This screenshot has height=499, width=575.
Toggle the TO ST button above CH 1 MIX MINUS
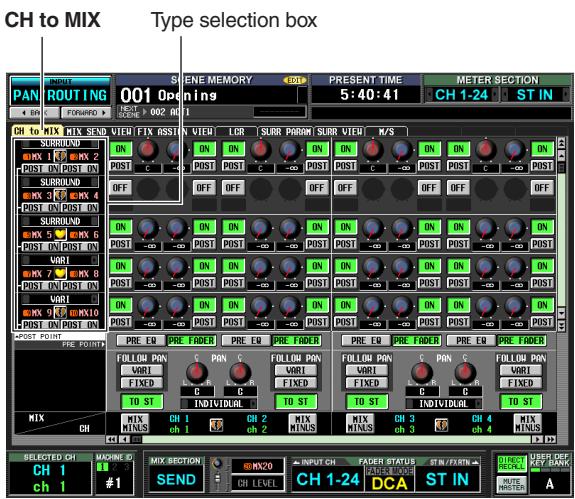[142, 401]
